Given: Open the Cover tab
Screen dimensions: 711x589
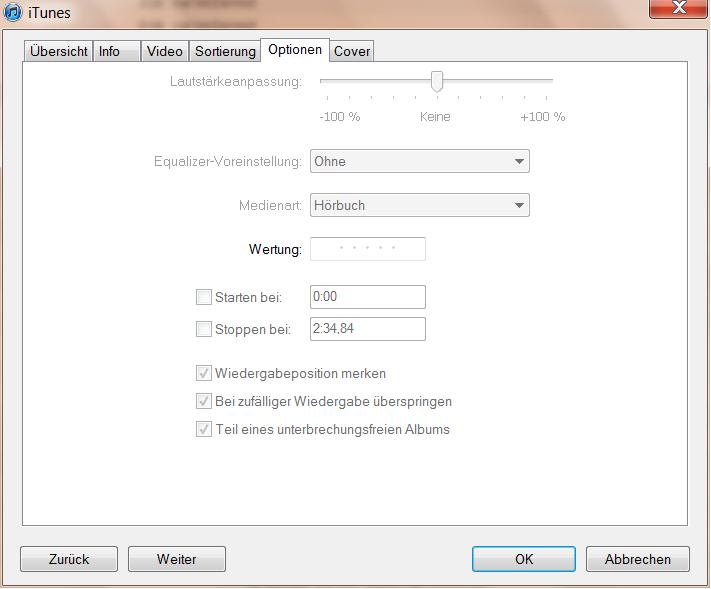Looking at the screenshot, I should (x=352, y=51).
